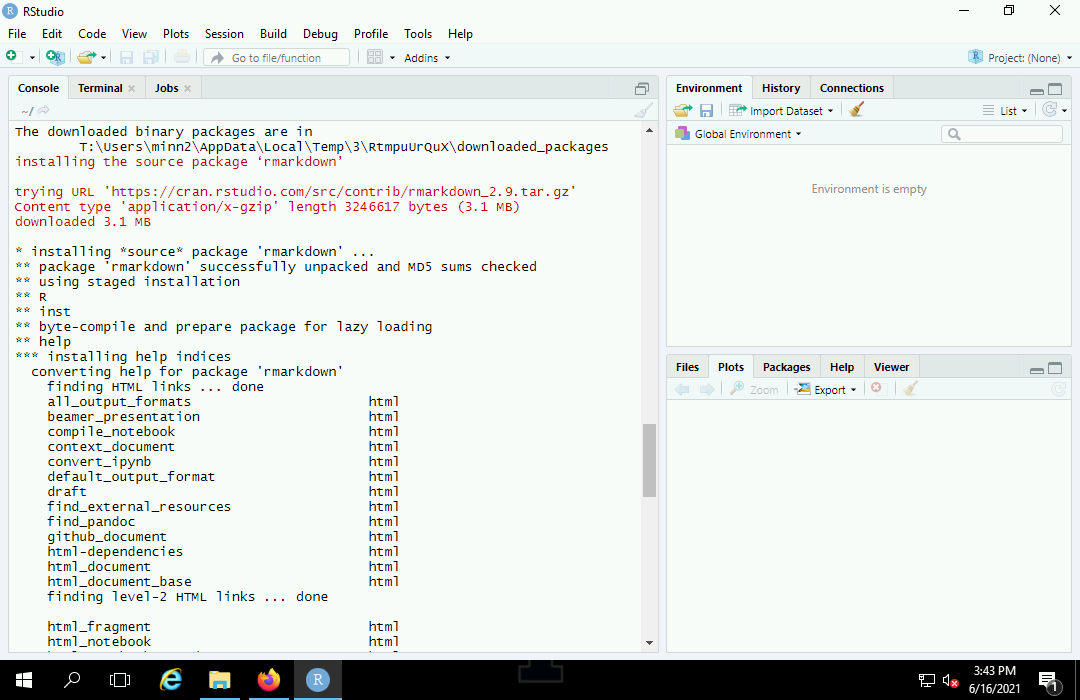Open the Debug menu

(x=320, y=34)
